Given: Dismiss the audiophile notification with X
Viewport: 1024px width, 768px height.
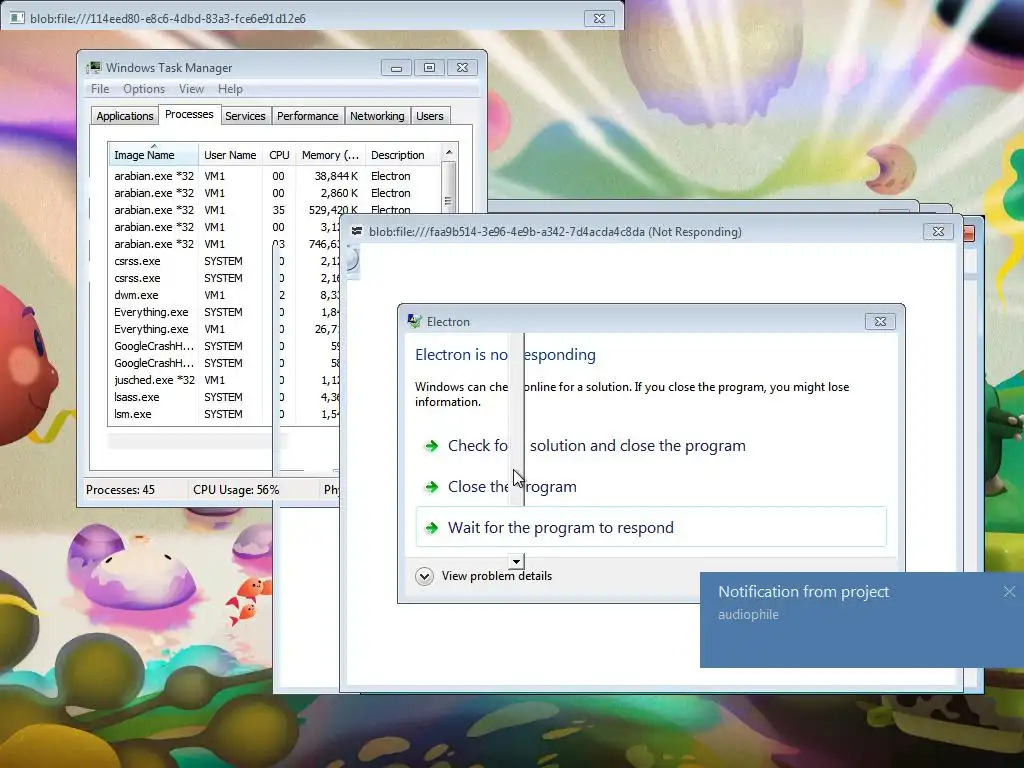Looking at the screenshot, I should (1010, 592).
